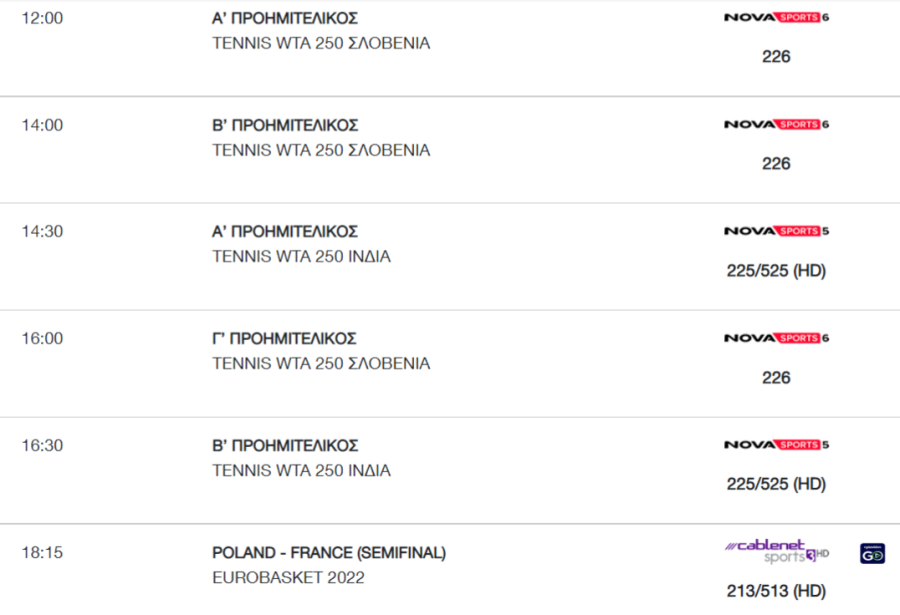Click TENNIS WTA 250 ΙΝΔΙΑ at 16:30
Image resolution: width=900 pixels, height=615 pixels.
click(301, 471)
